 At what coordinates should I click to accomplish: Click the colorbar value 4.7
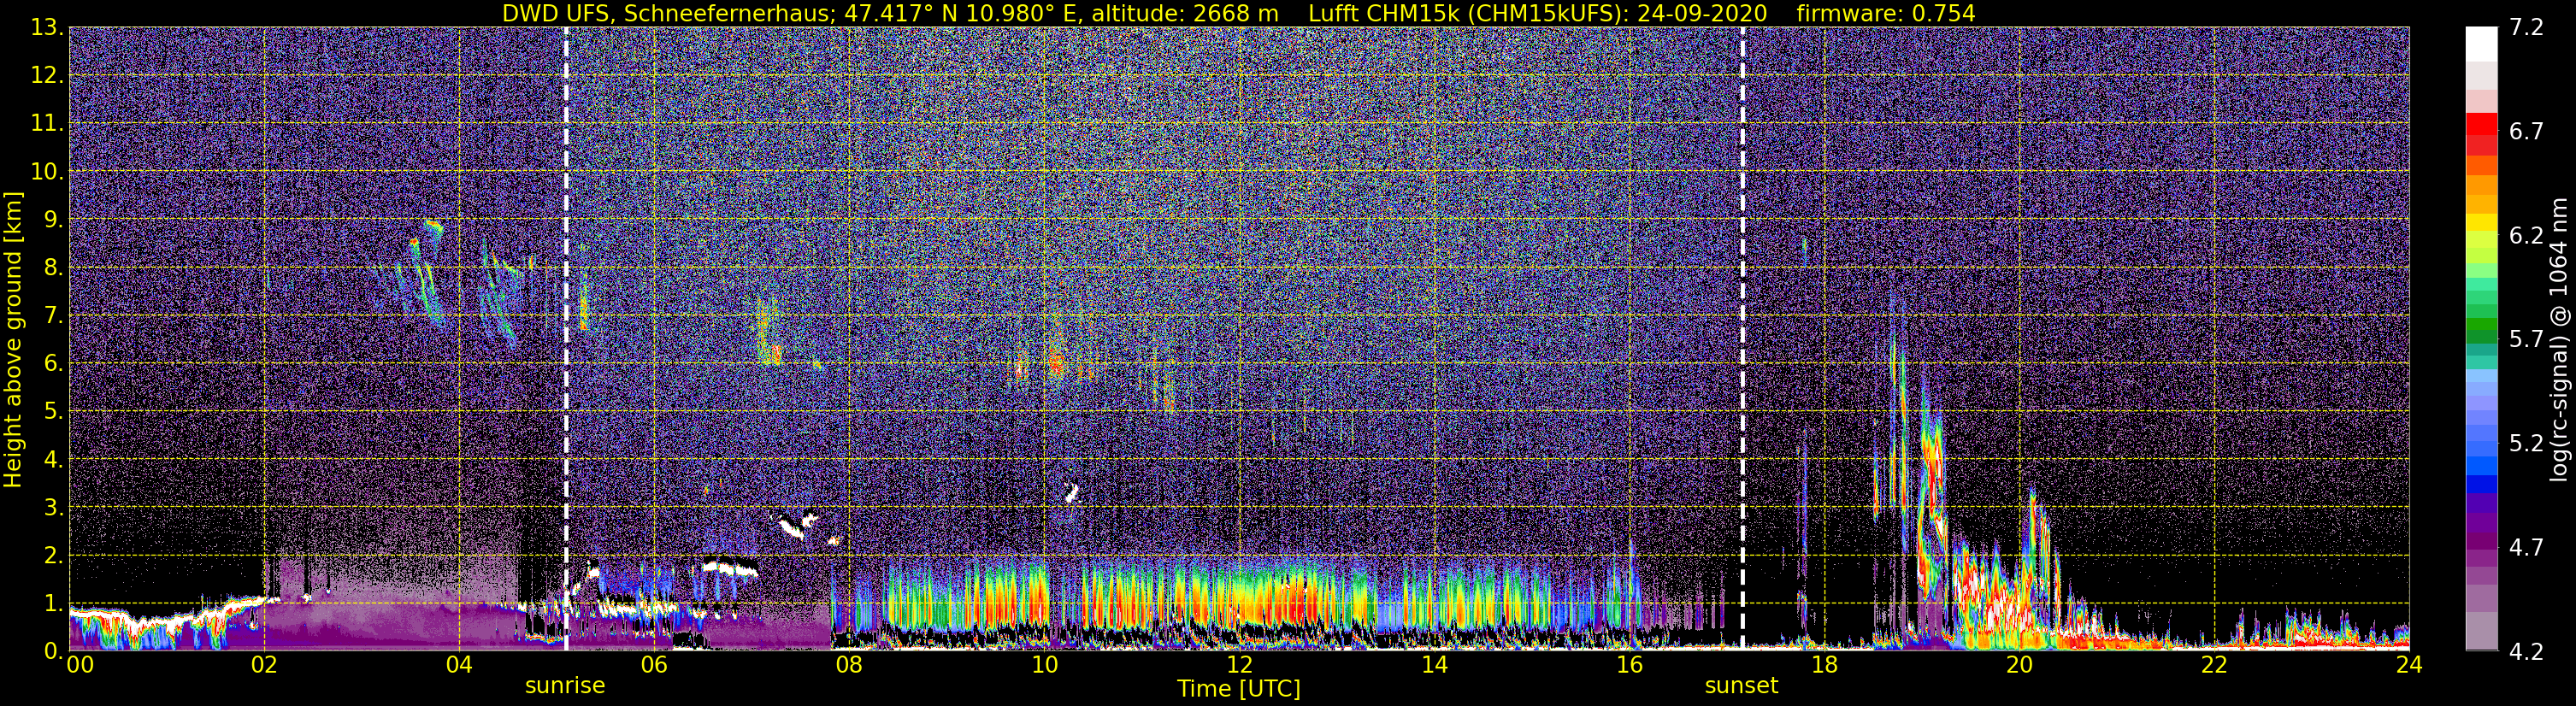tap(2526, 548)
